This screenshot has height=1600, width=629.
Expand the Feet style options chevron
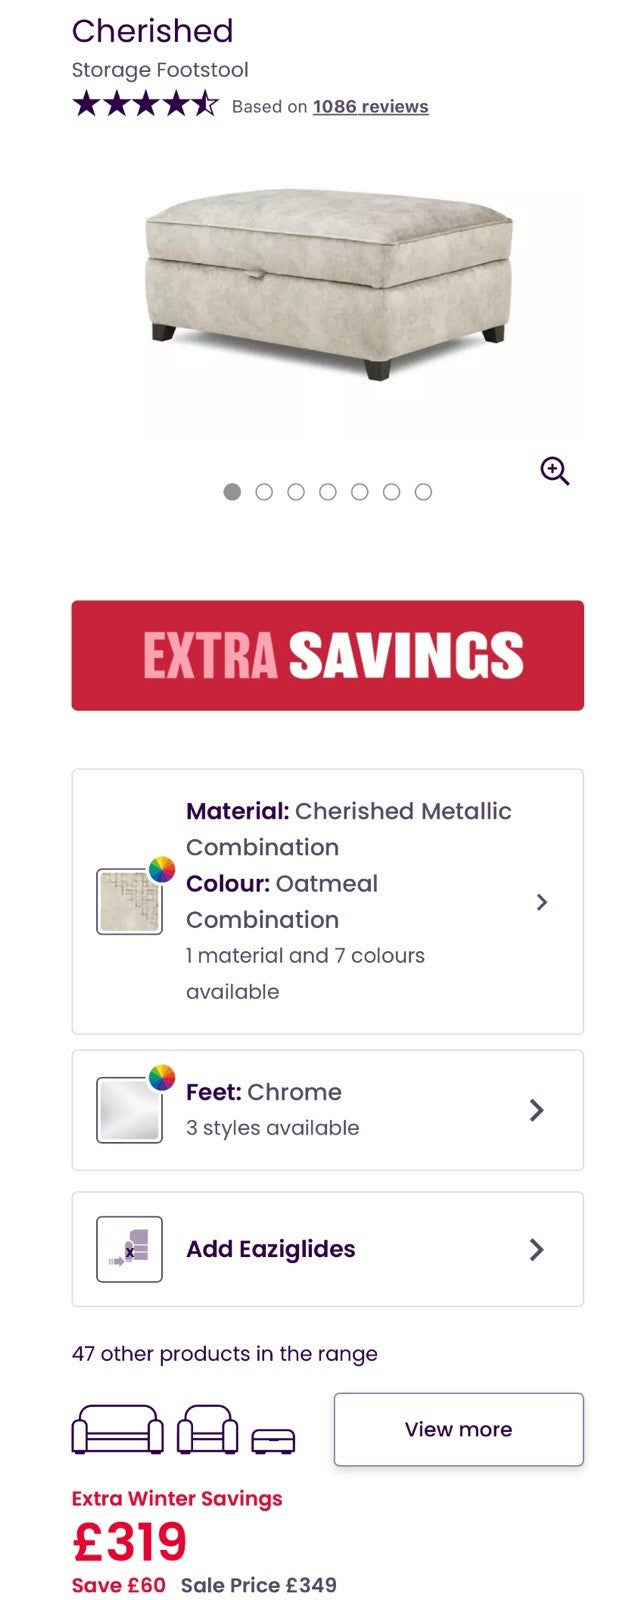537,1110
